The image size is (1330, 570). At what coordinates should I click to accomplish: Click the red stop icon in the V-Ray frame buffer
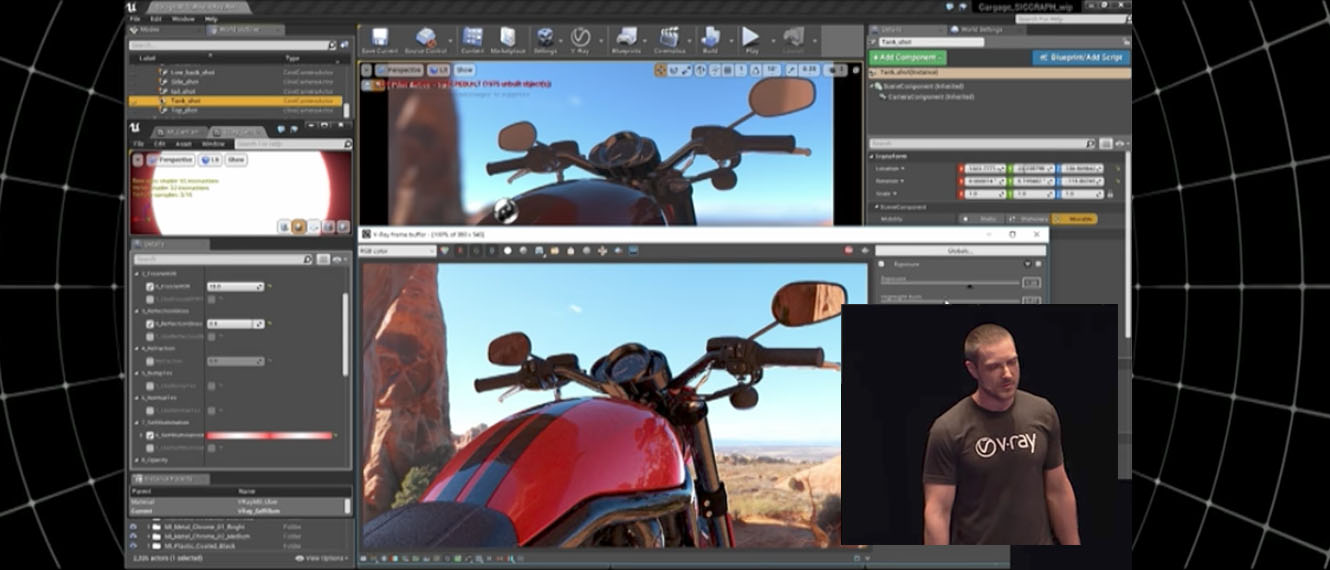848,250
